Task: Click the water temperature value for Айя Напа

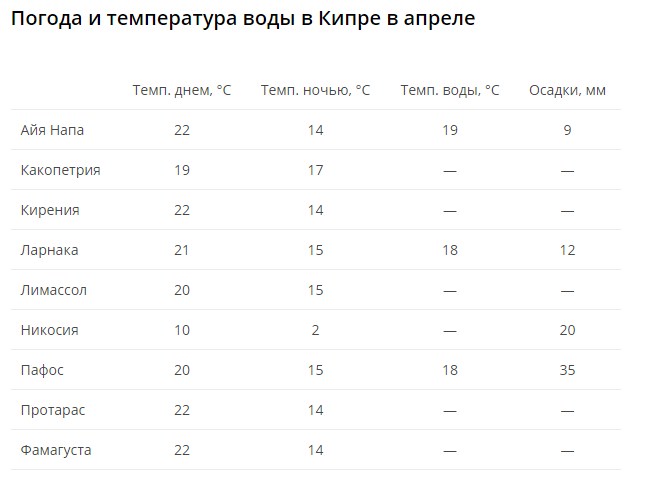Action: click(x=450, y=130)
